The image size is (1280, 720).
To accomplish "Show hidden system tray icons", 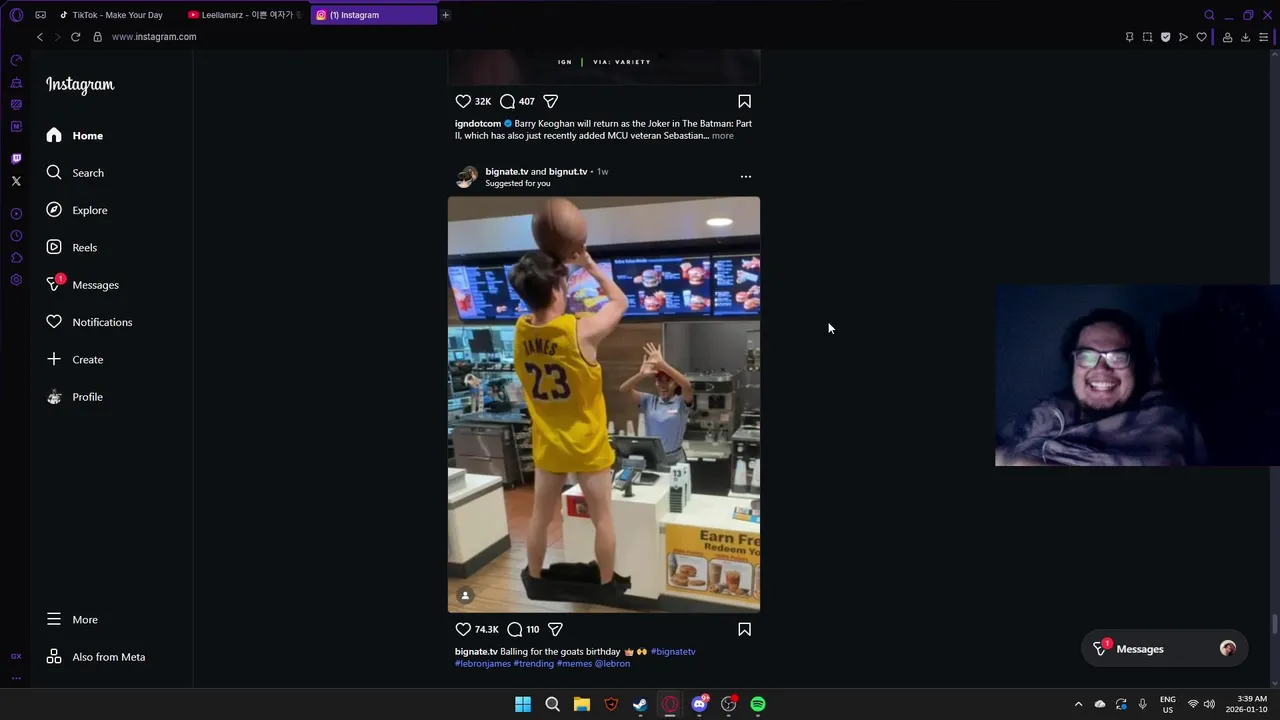I will [1078, 704].
